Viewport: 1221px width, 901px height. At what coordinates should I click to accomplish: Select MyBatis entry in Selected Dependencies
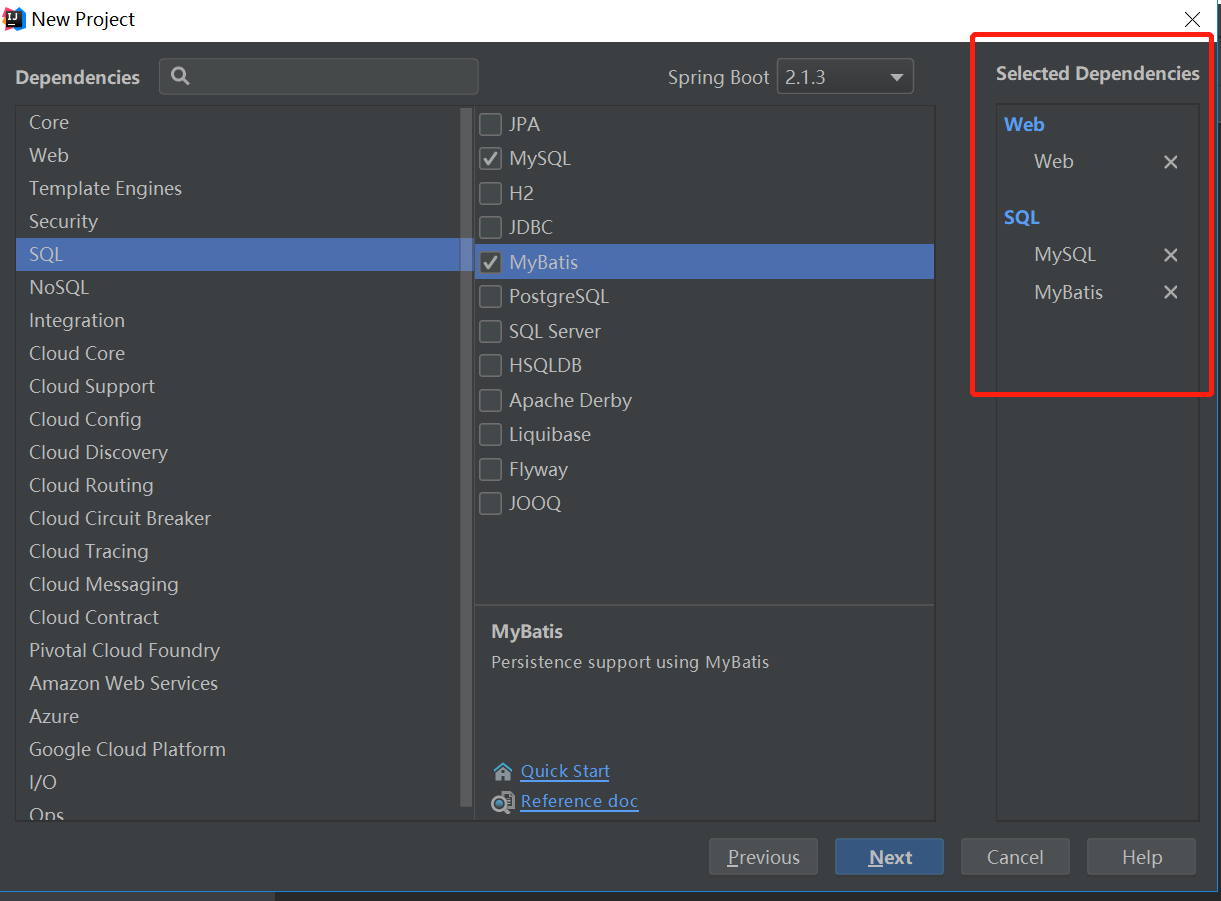[x=1068, y=292]
